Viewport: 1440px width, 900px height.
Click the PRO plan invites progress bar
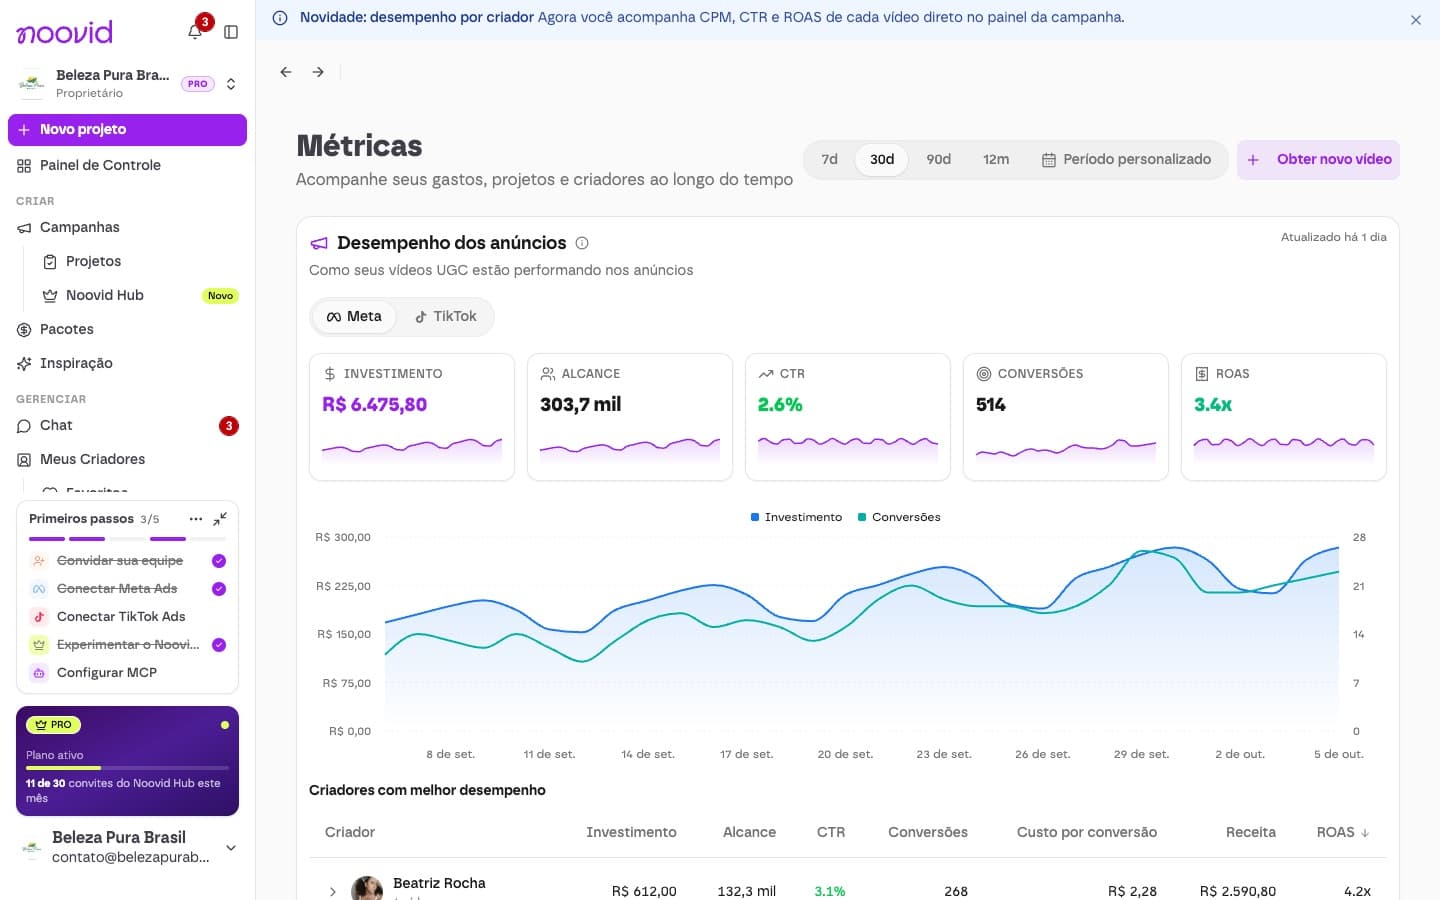tap(127, 768)
